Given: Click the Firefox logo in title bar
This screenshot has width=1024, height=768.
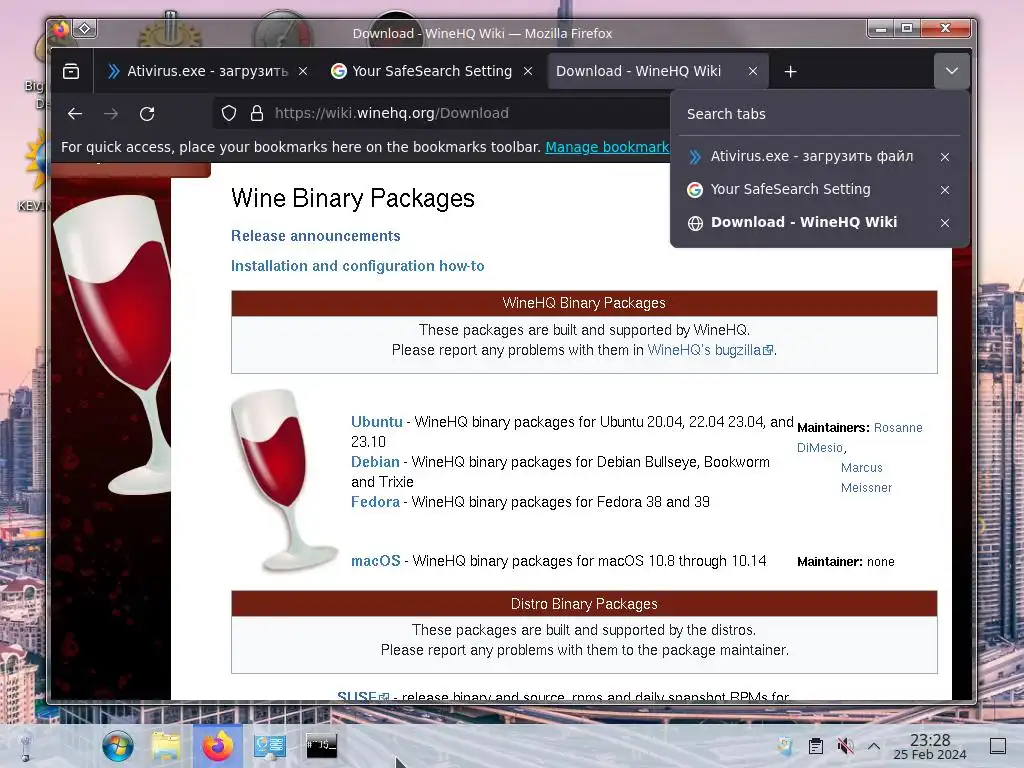Looking at the screenshot, I should point(60,29).
